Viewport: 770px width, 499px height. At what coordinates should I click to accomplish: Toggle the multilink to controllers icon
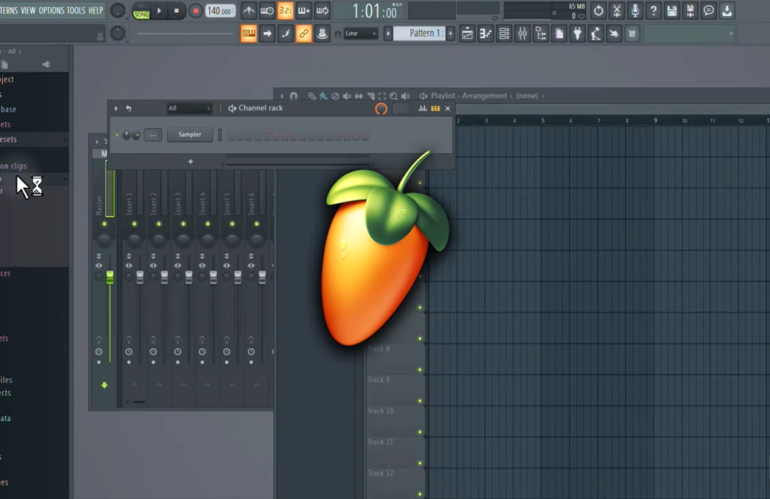(x=303, y=33)
